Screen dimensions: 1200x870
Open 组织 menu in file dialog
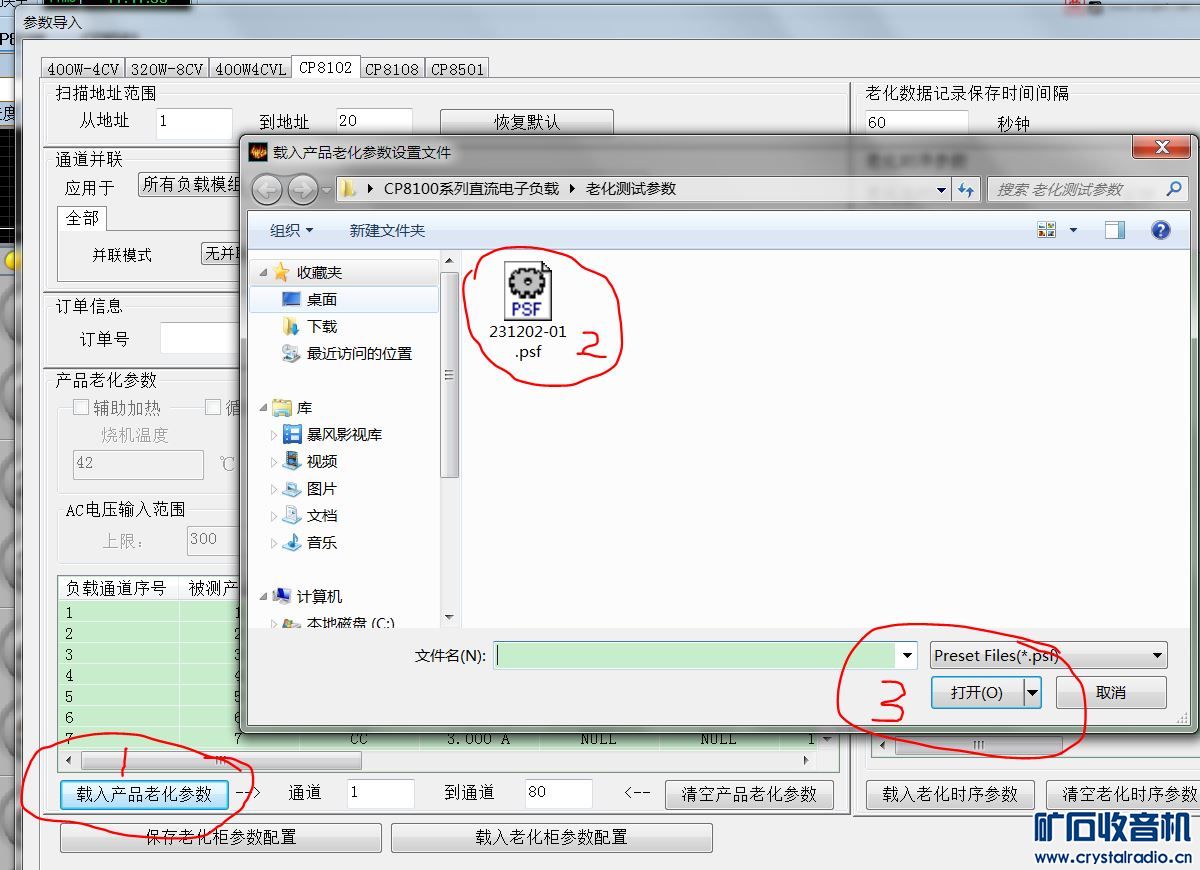coord(291,230)
